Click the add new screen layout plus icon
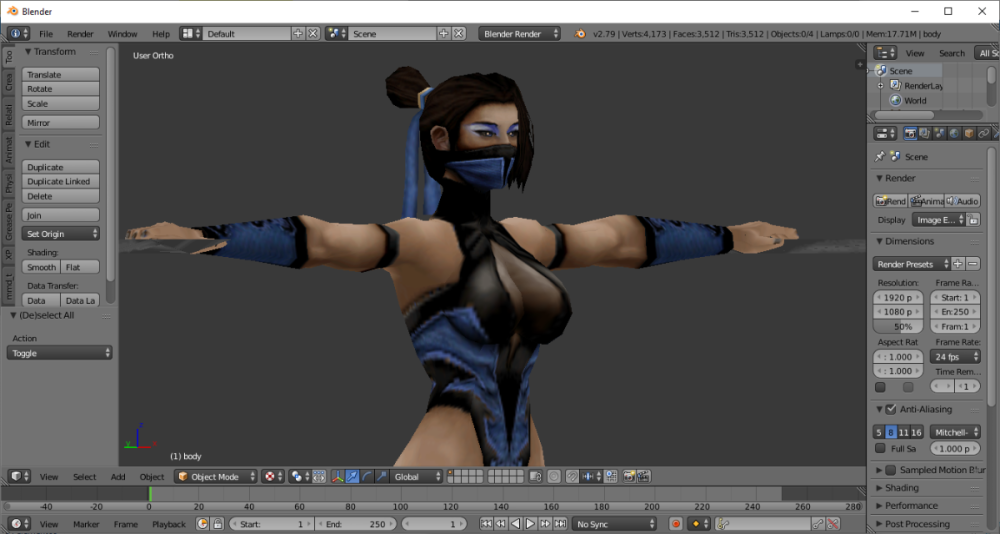Screen dimensions: 1000x534 pos(298,33)
